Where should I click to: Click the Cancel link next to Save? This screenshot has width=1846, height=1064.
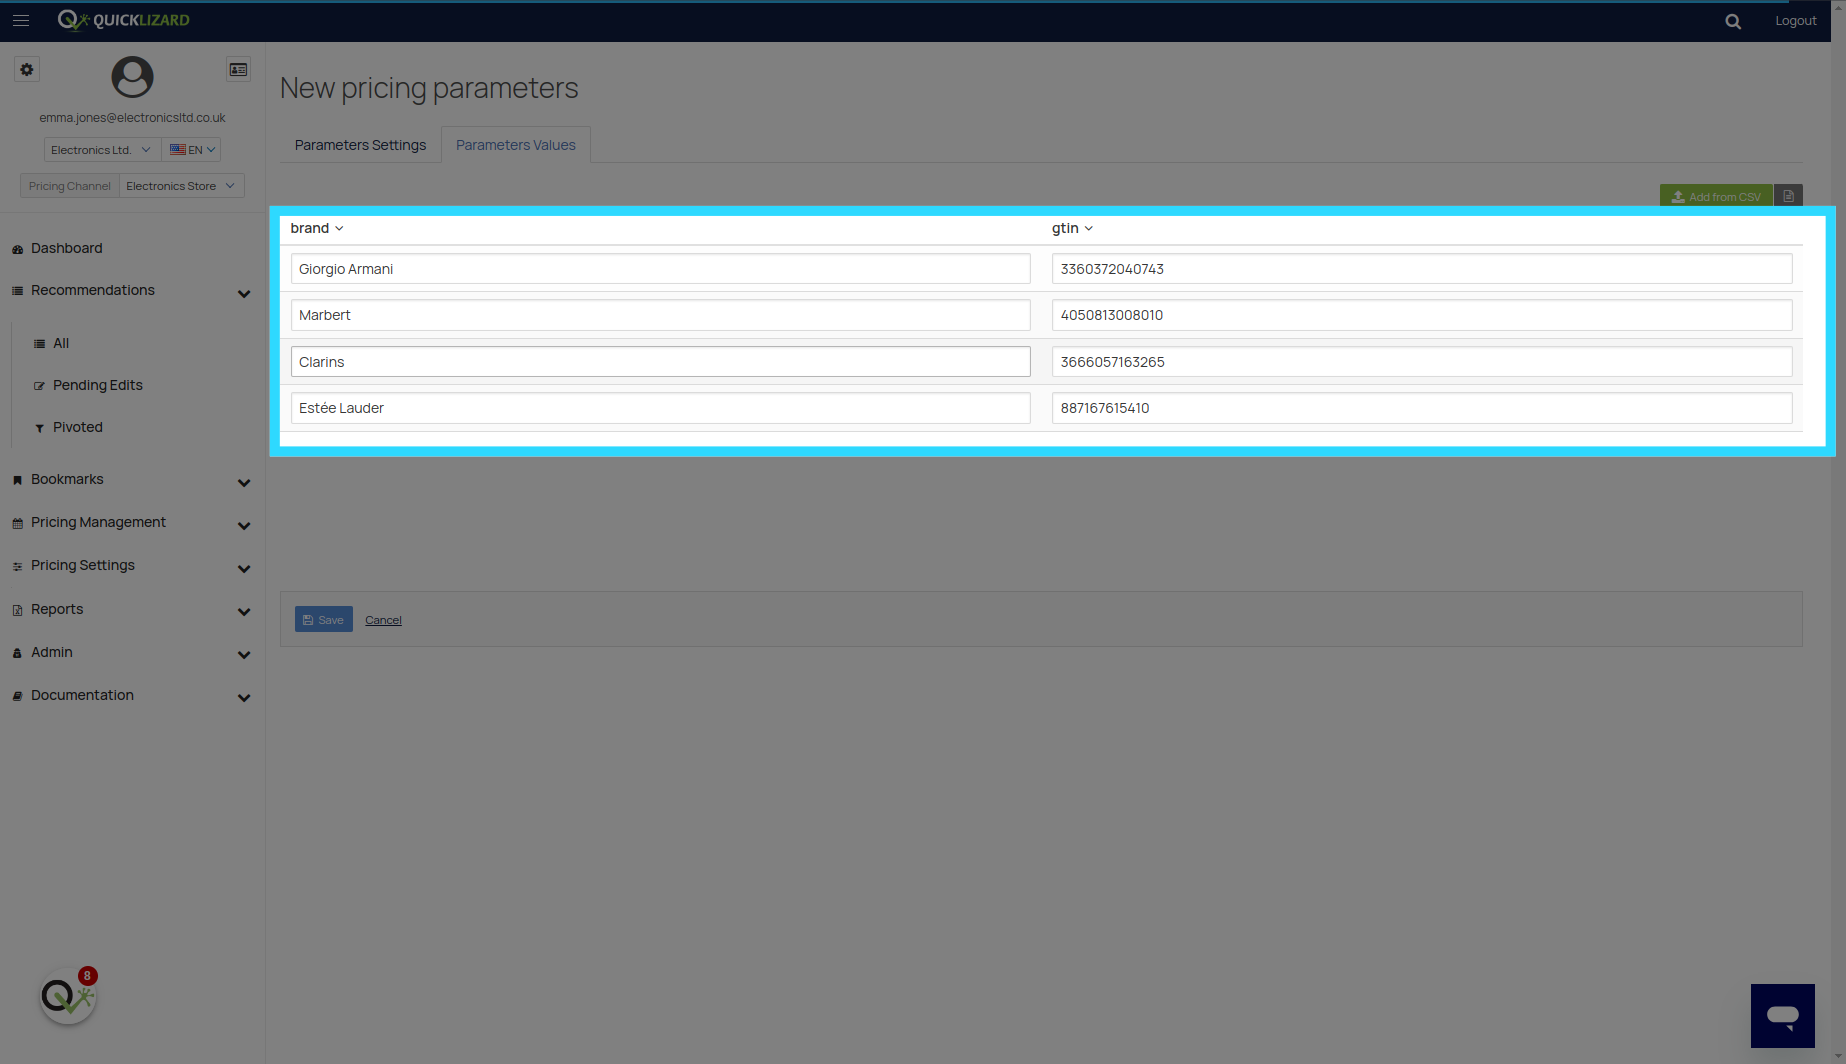pyautogui.click(x=383, y=619)
